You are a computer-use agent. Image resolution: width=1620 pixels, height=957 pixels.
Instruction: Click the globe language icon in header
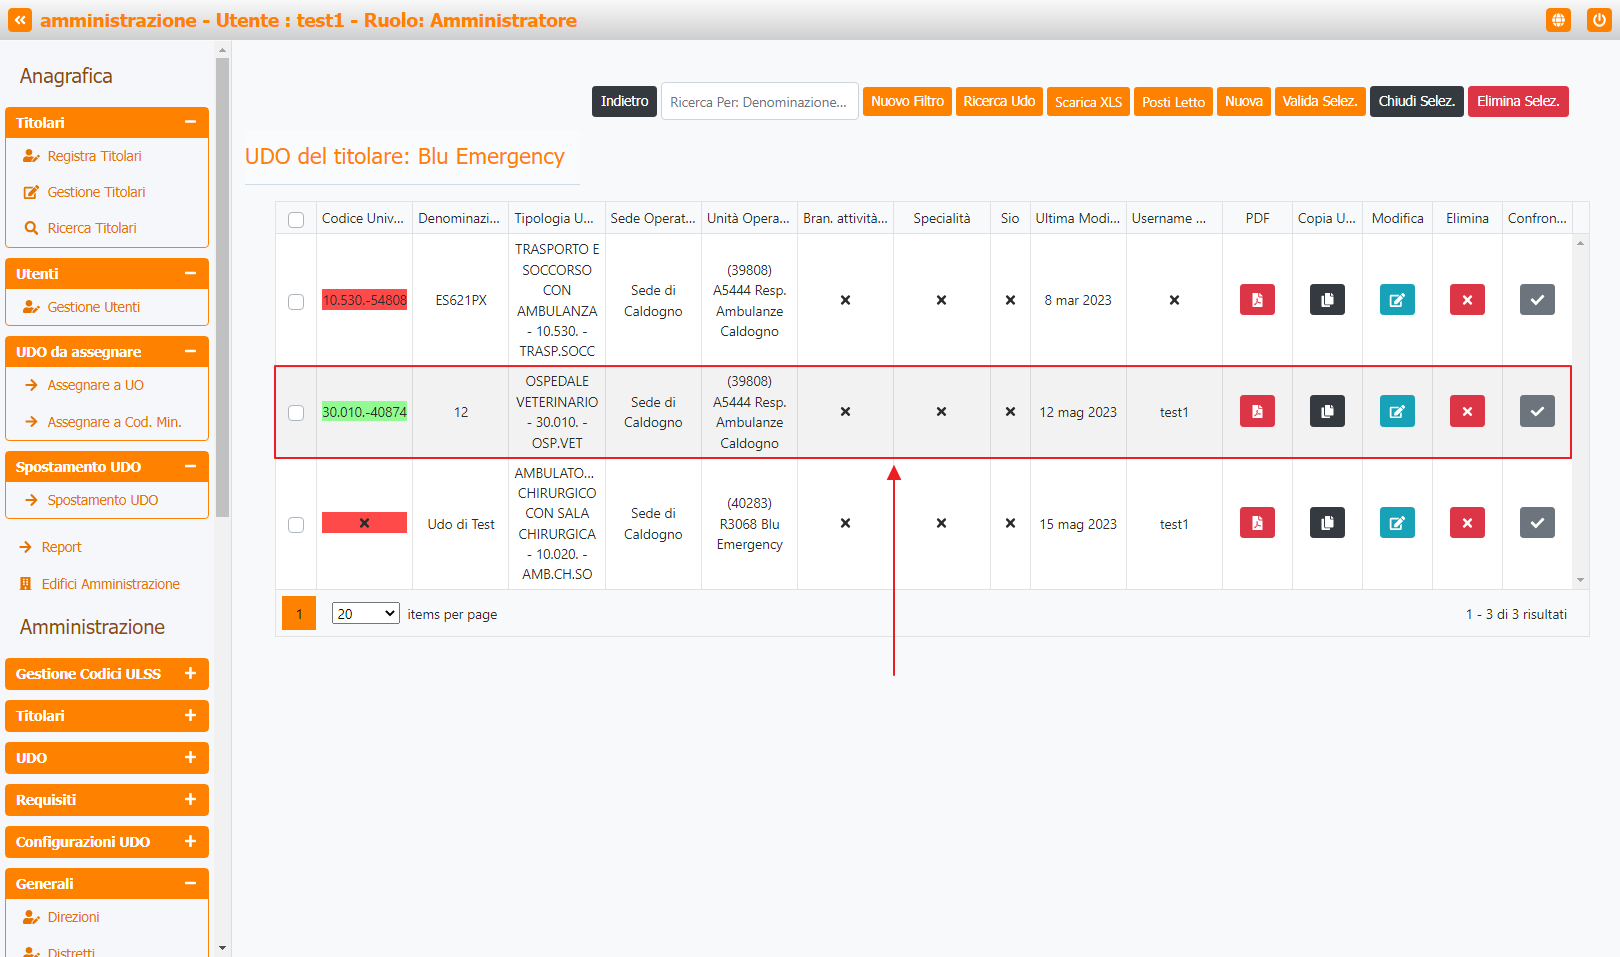[1558, 20]
